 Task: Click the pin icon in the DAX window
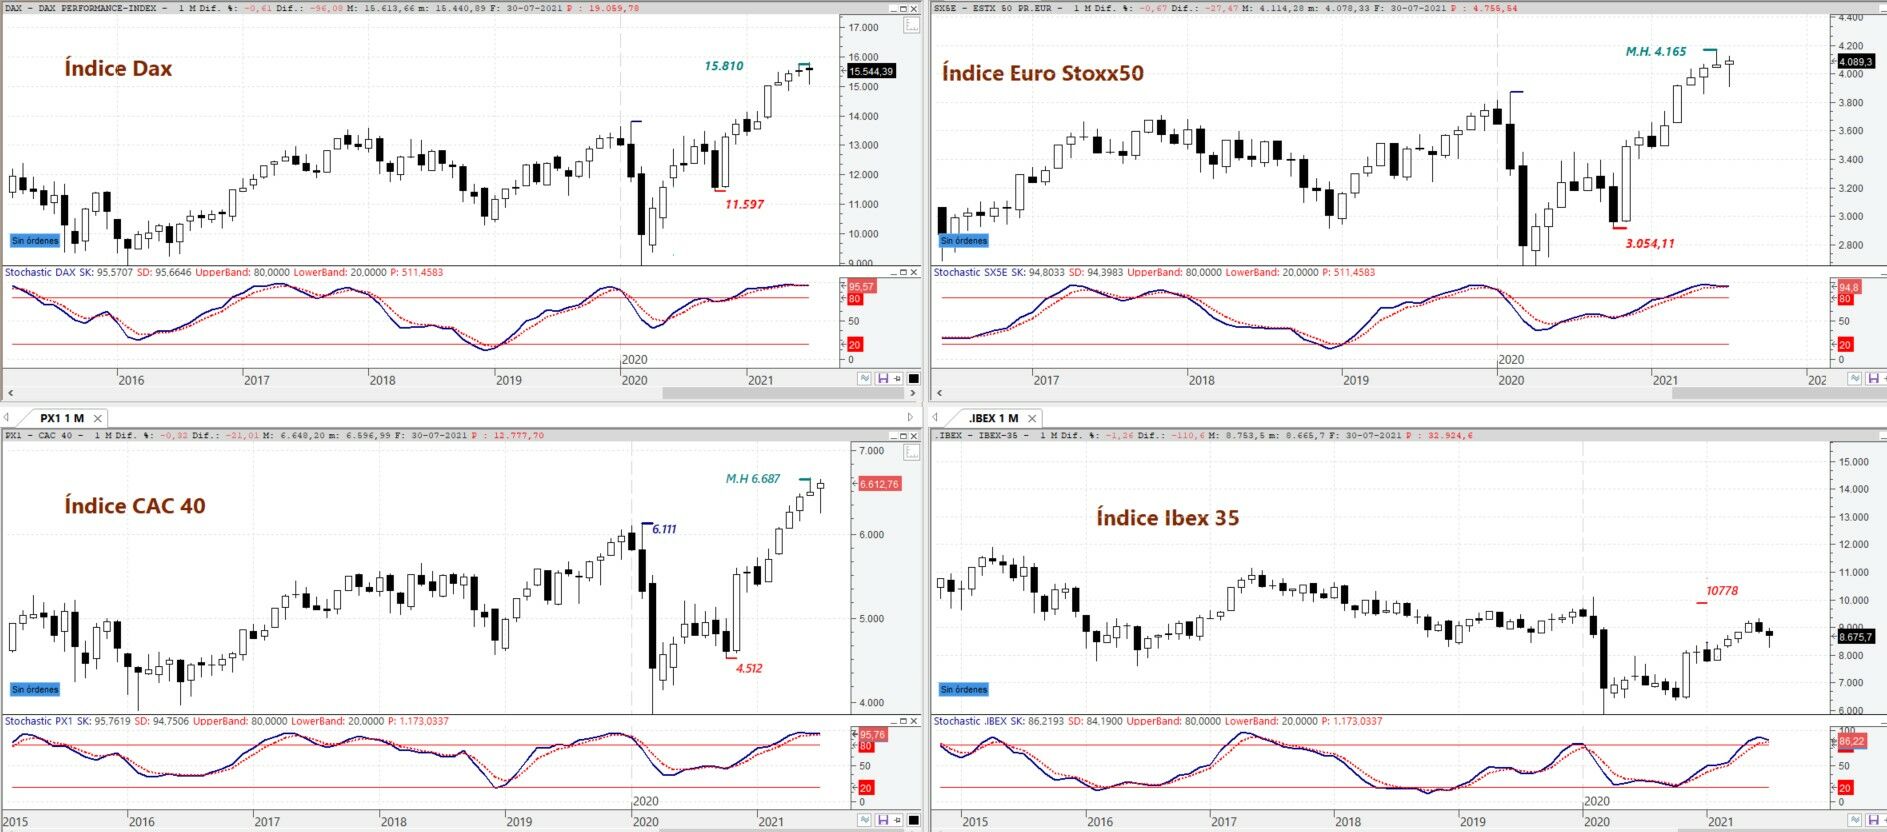pos(897,378)
